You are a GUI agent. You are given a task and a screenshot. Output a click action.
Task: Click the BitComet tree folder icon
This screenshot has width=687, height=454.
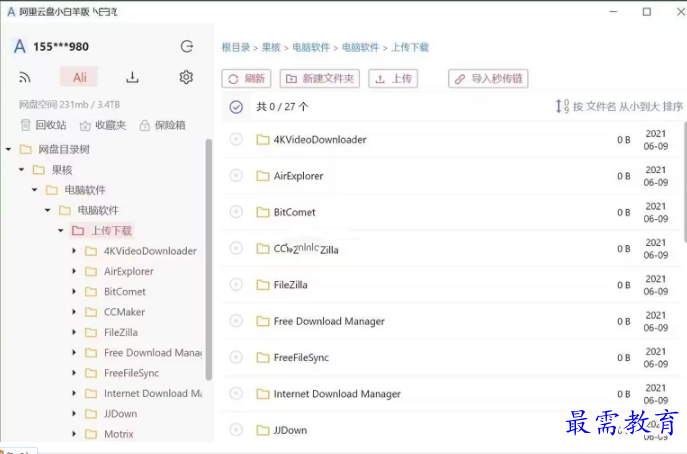pyautogui.click(x=91, y=291)
